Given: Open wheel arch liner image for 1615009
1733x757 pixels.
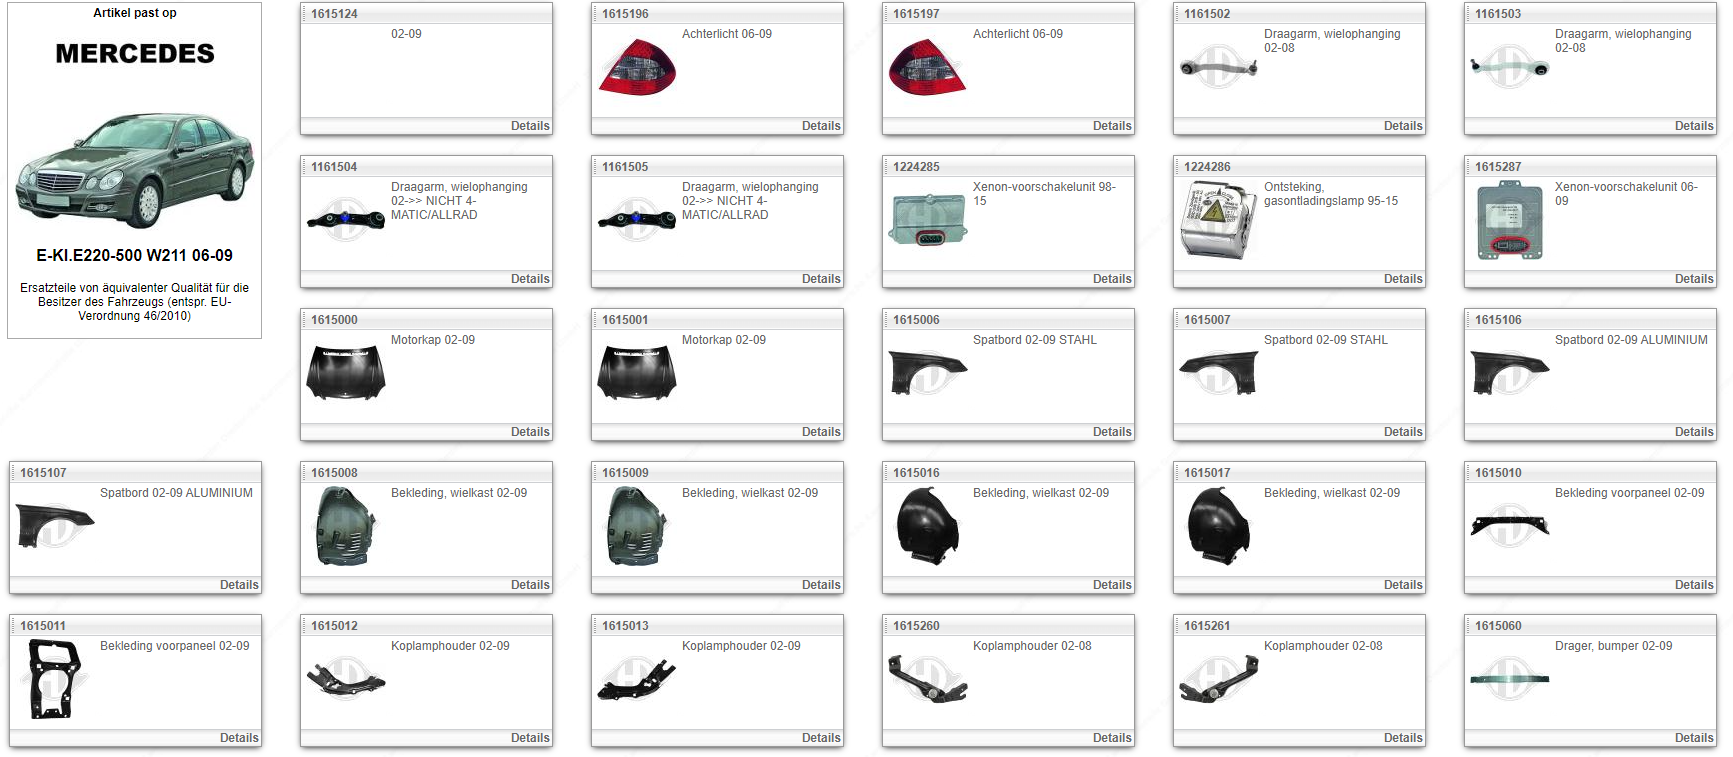Looking at the screenshot, I should coord(636,526).
